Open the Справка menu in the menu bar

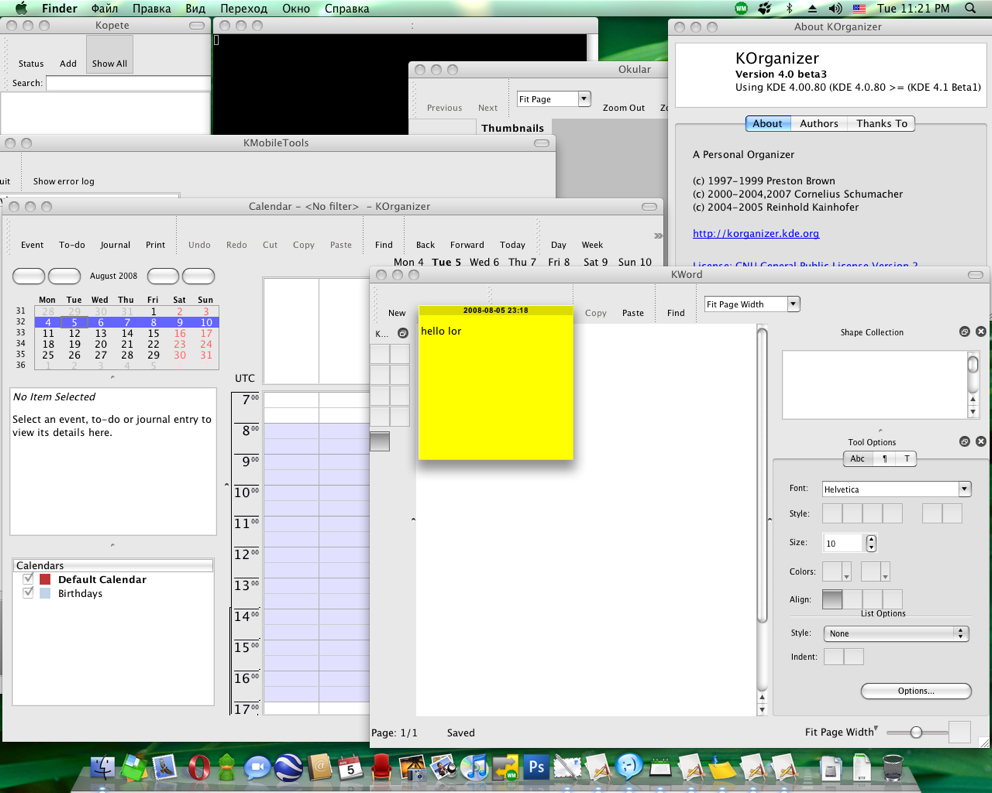click(346, 8)
